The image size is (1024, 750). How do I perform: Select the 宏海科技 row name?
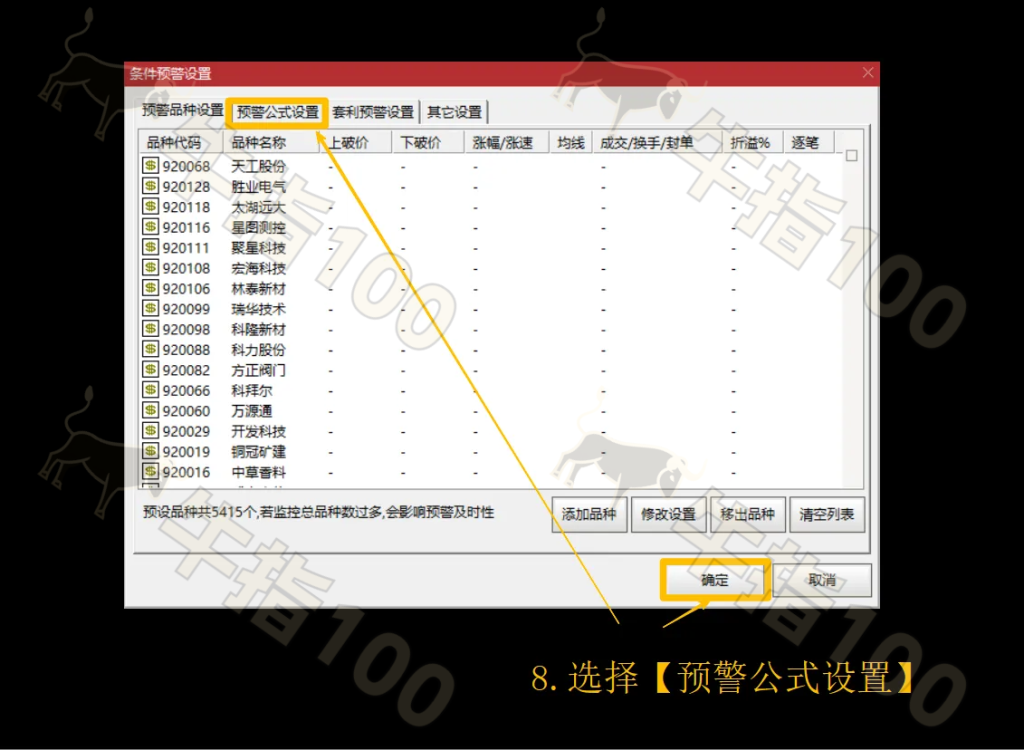tap(259, 268)
